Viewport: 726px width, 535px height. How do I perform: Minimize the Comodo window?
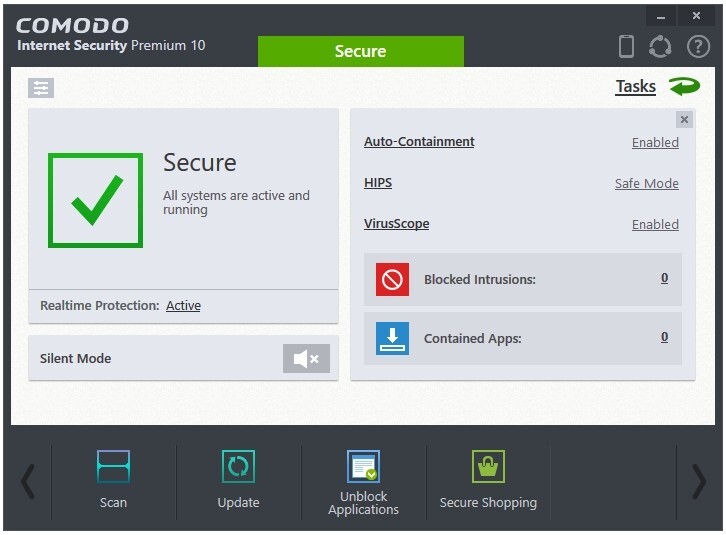(661, 17)
